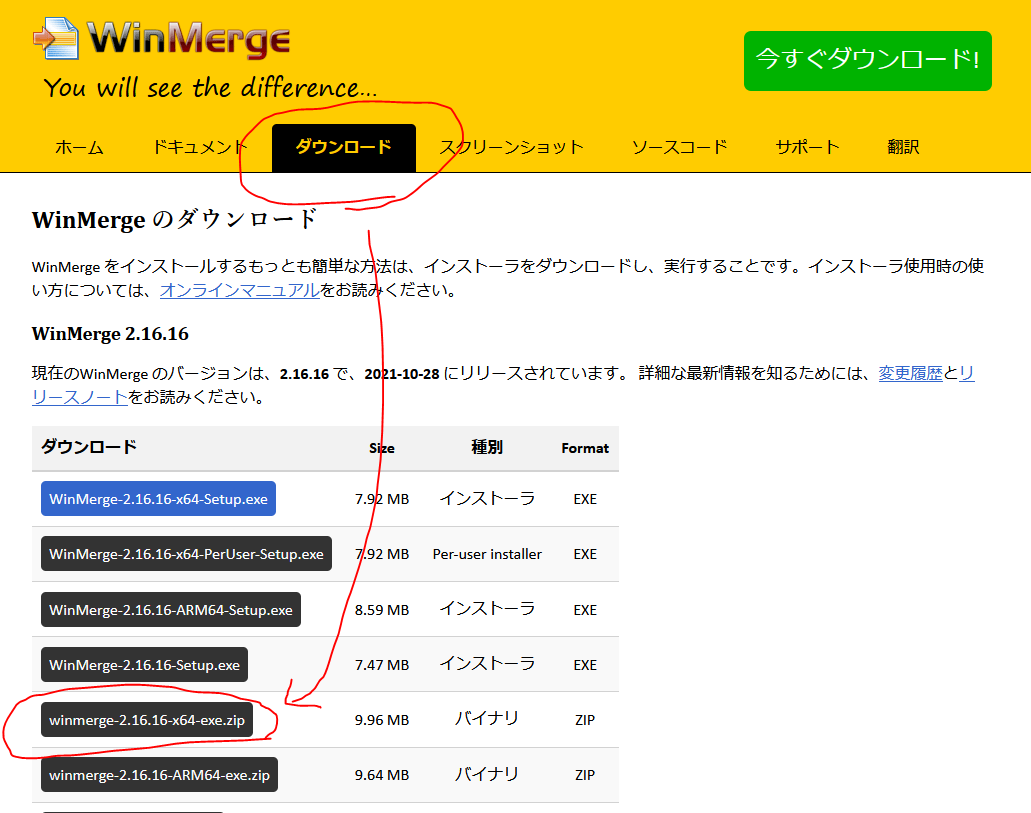Viewport: 1031px width, 813px height.
Task: Download WinMerge-2.16.16-ARM64-Setup.exe
Action: pos(171,609)
